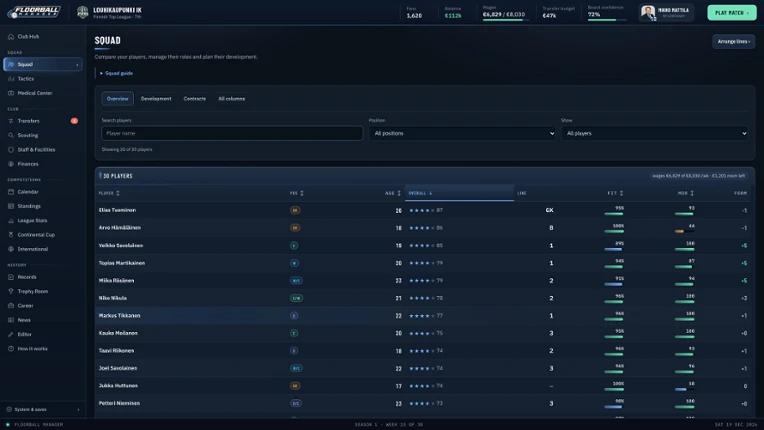The image size is (764, 430).
Task: Open Club Hub via its home icon
Action: pyautogui.click(x=11, y=37)
